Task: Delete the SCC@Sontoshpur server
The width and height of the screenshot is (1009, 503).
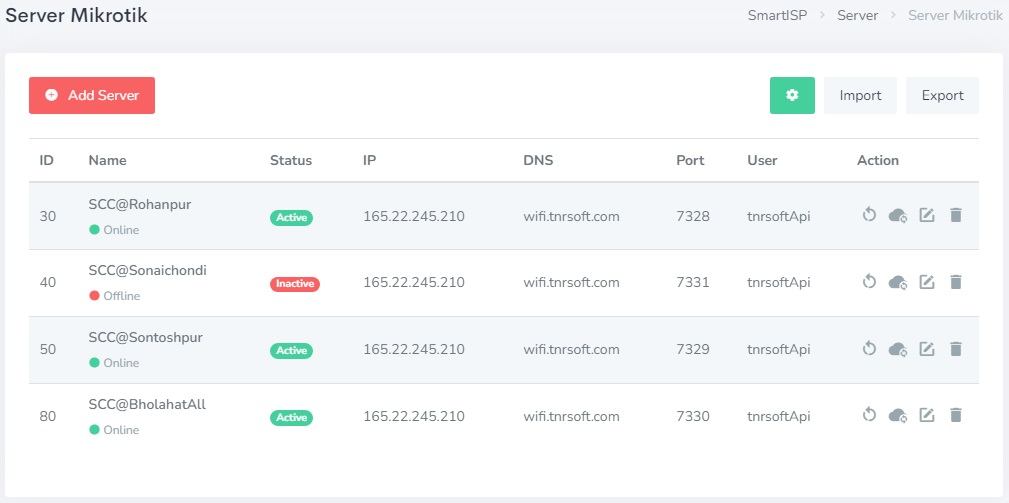Action: click(x=955, y=349)
